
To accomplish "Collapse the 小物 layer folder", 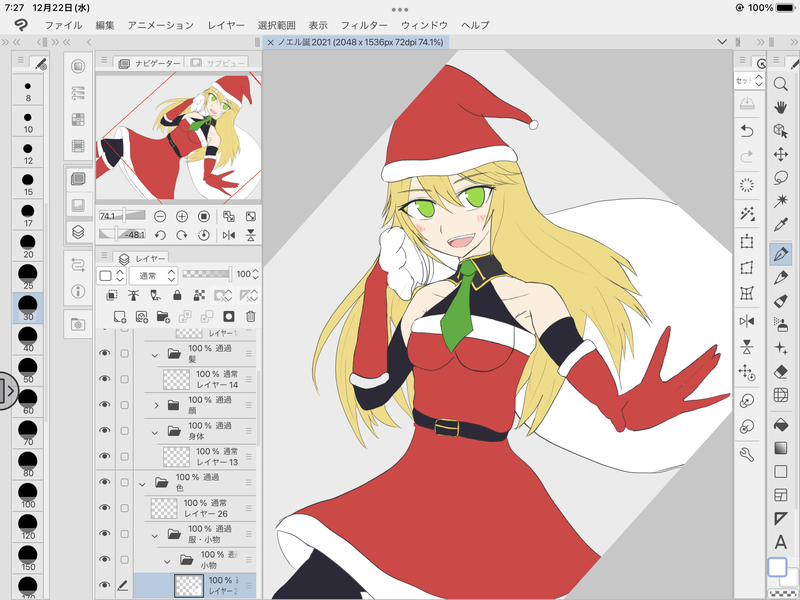I will [167, 561].
